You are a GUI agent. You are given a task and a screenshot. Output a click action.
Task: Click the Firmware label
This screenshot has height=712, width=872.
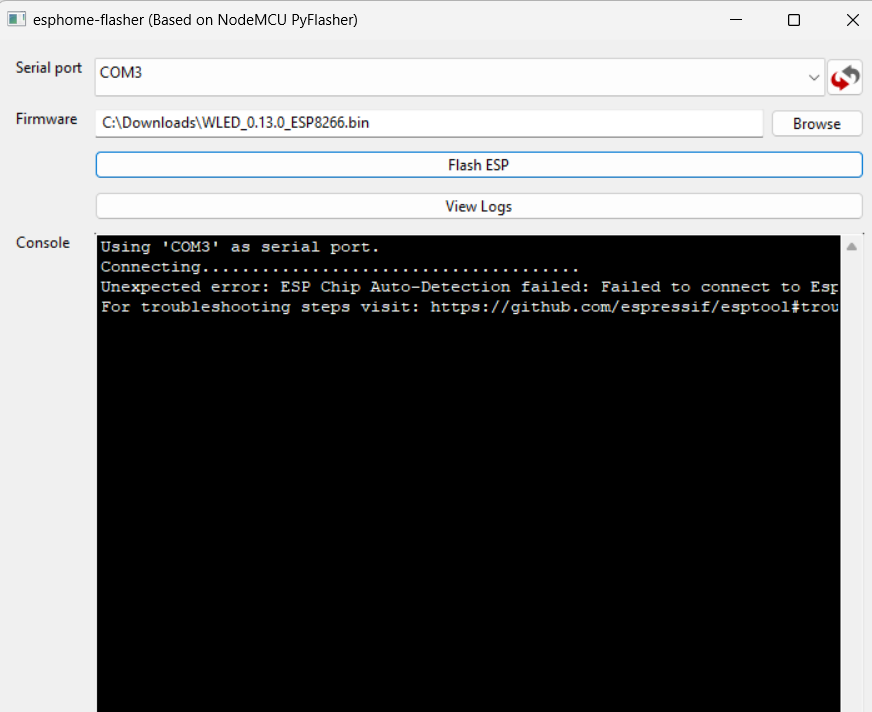pos(46,119)
